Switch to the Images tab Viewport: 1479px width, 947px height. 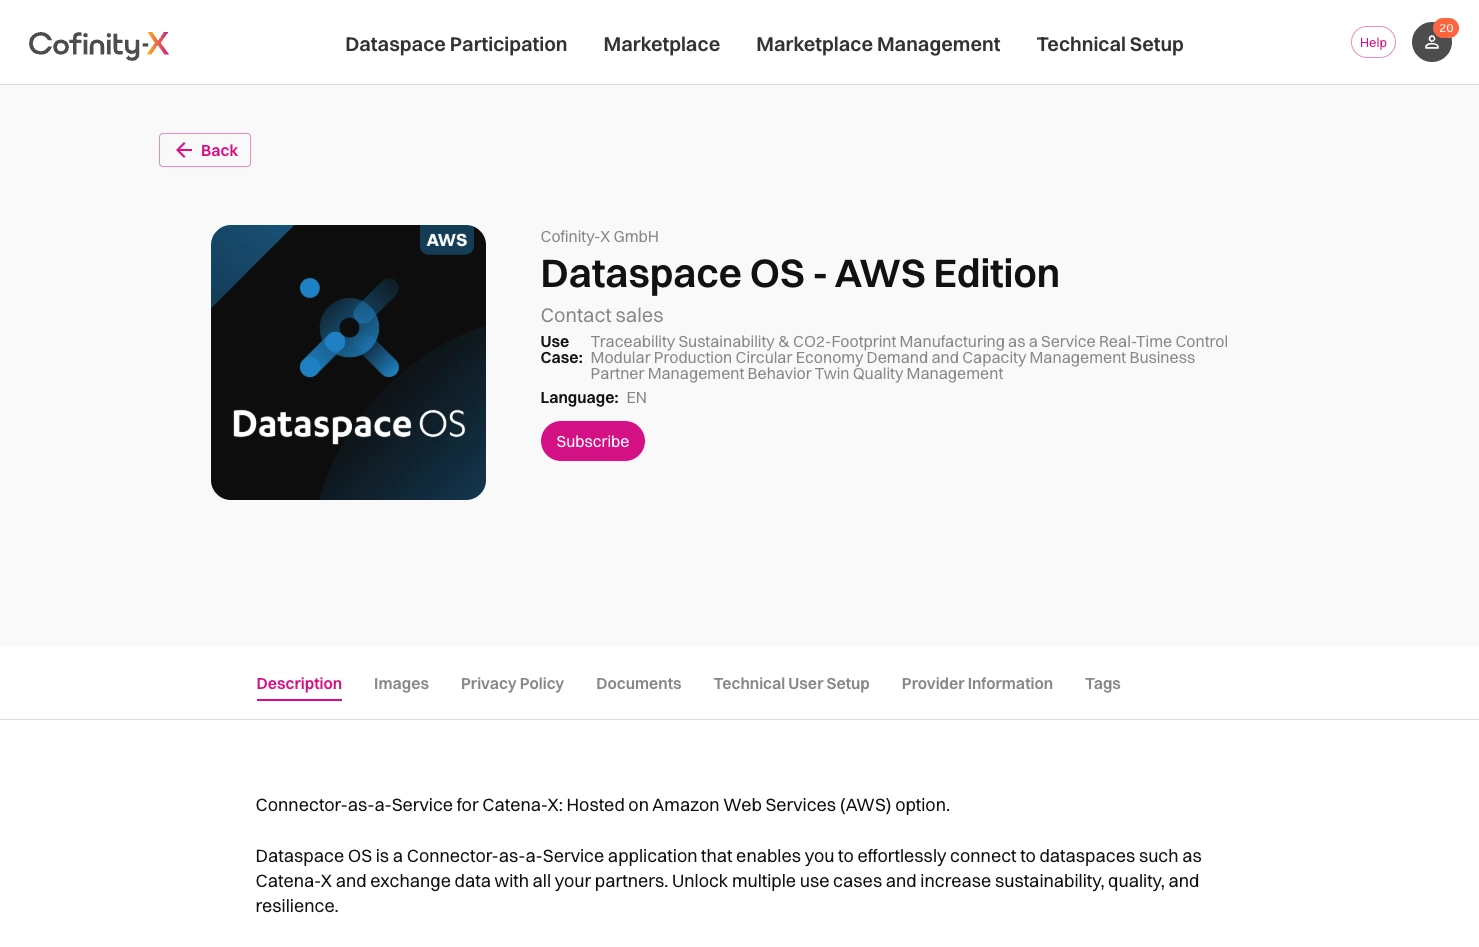click(401, 684)
